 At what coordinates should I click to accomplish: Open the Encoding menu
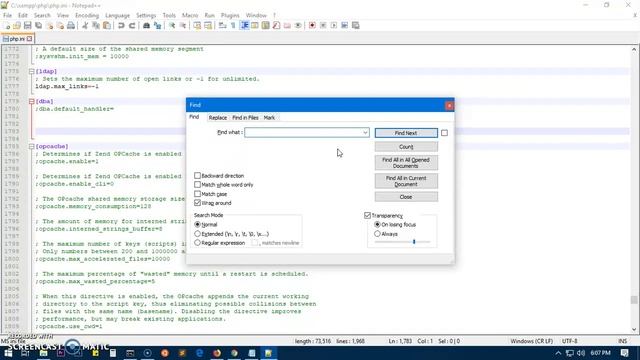pos(87,15)
